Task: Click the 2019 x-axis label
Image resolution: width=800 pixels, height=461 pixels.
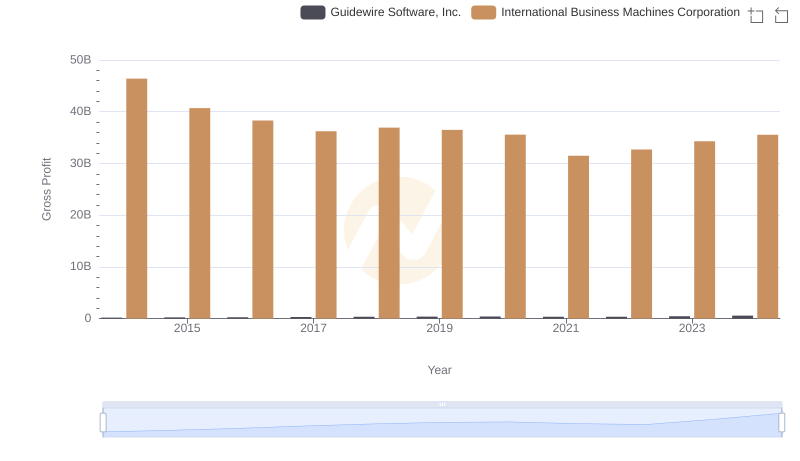Action: coord(439,328)
